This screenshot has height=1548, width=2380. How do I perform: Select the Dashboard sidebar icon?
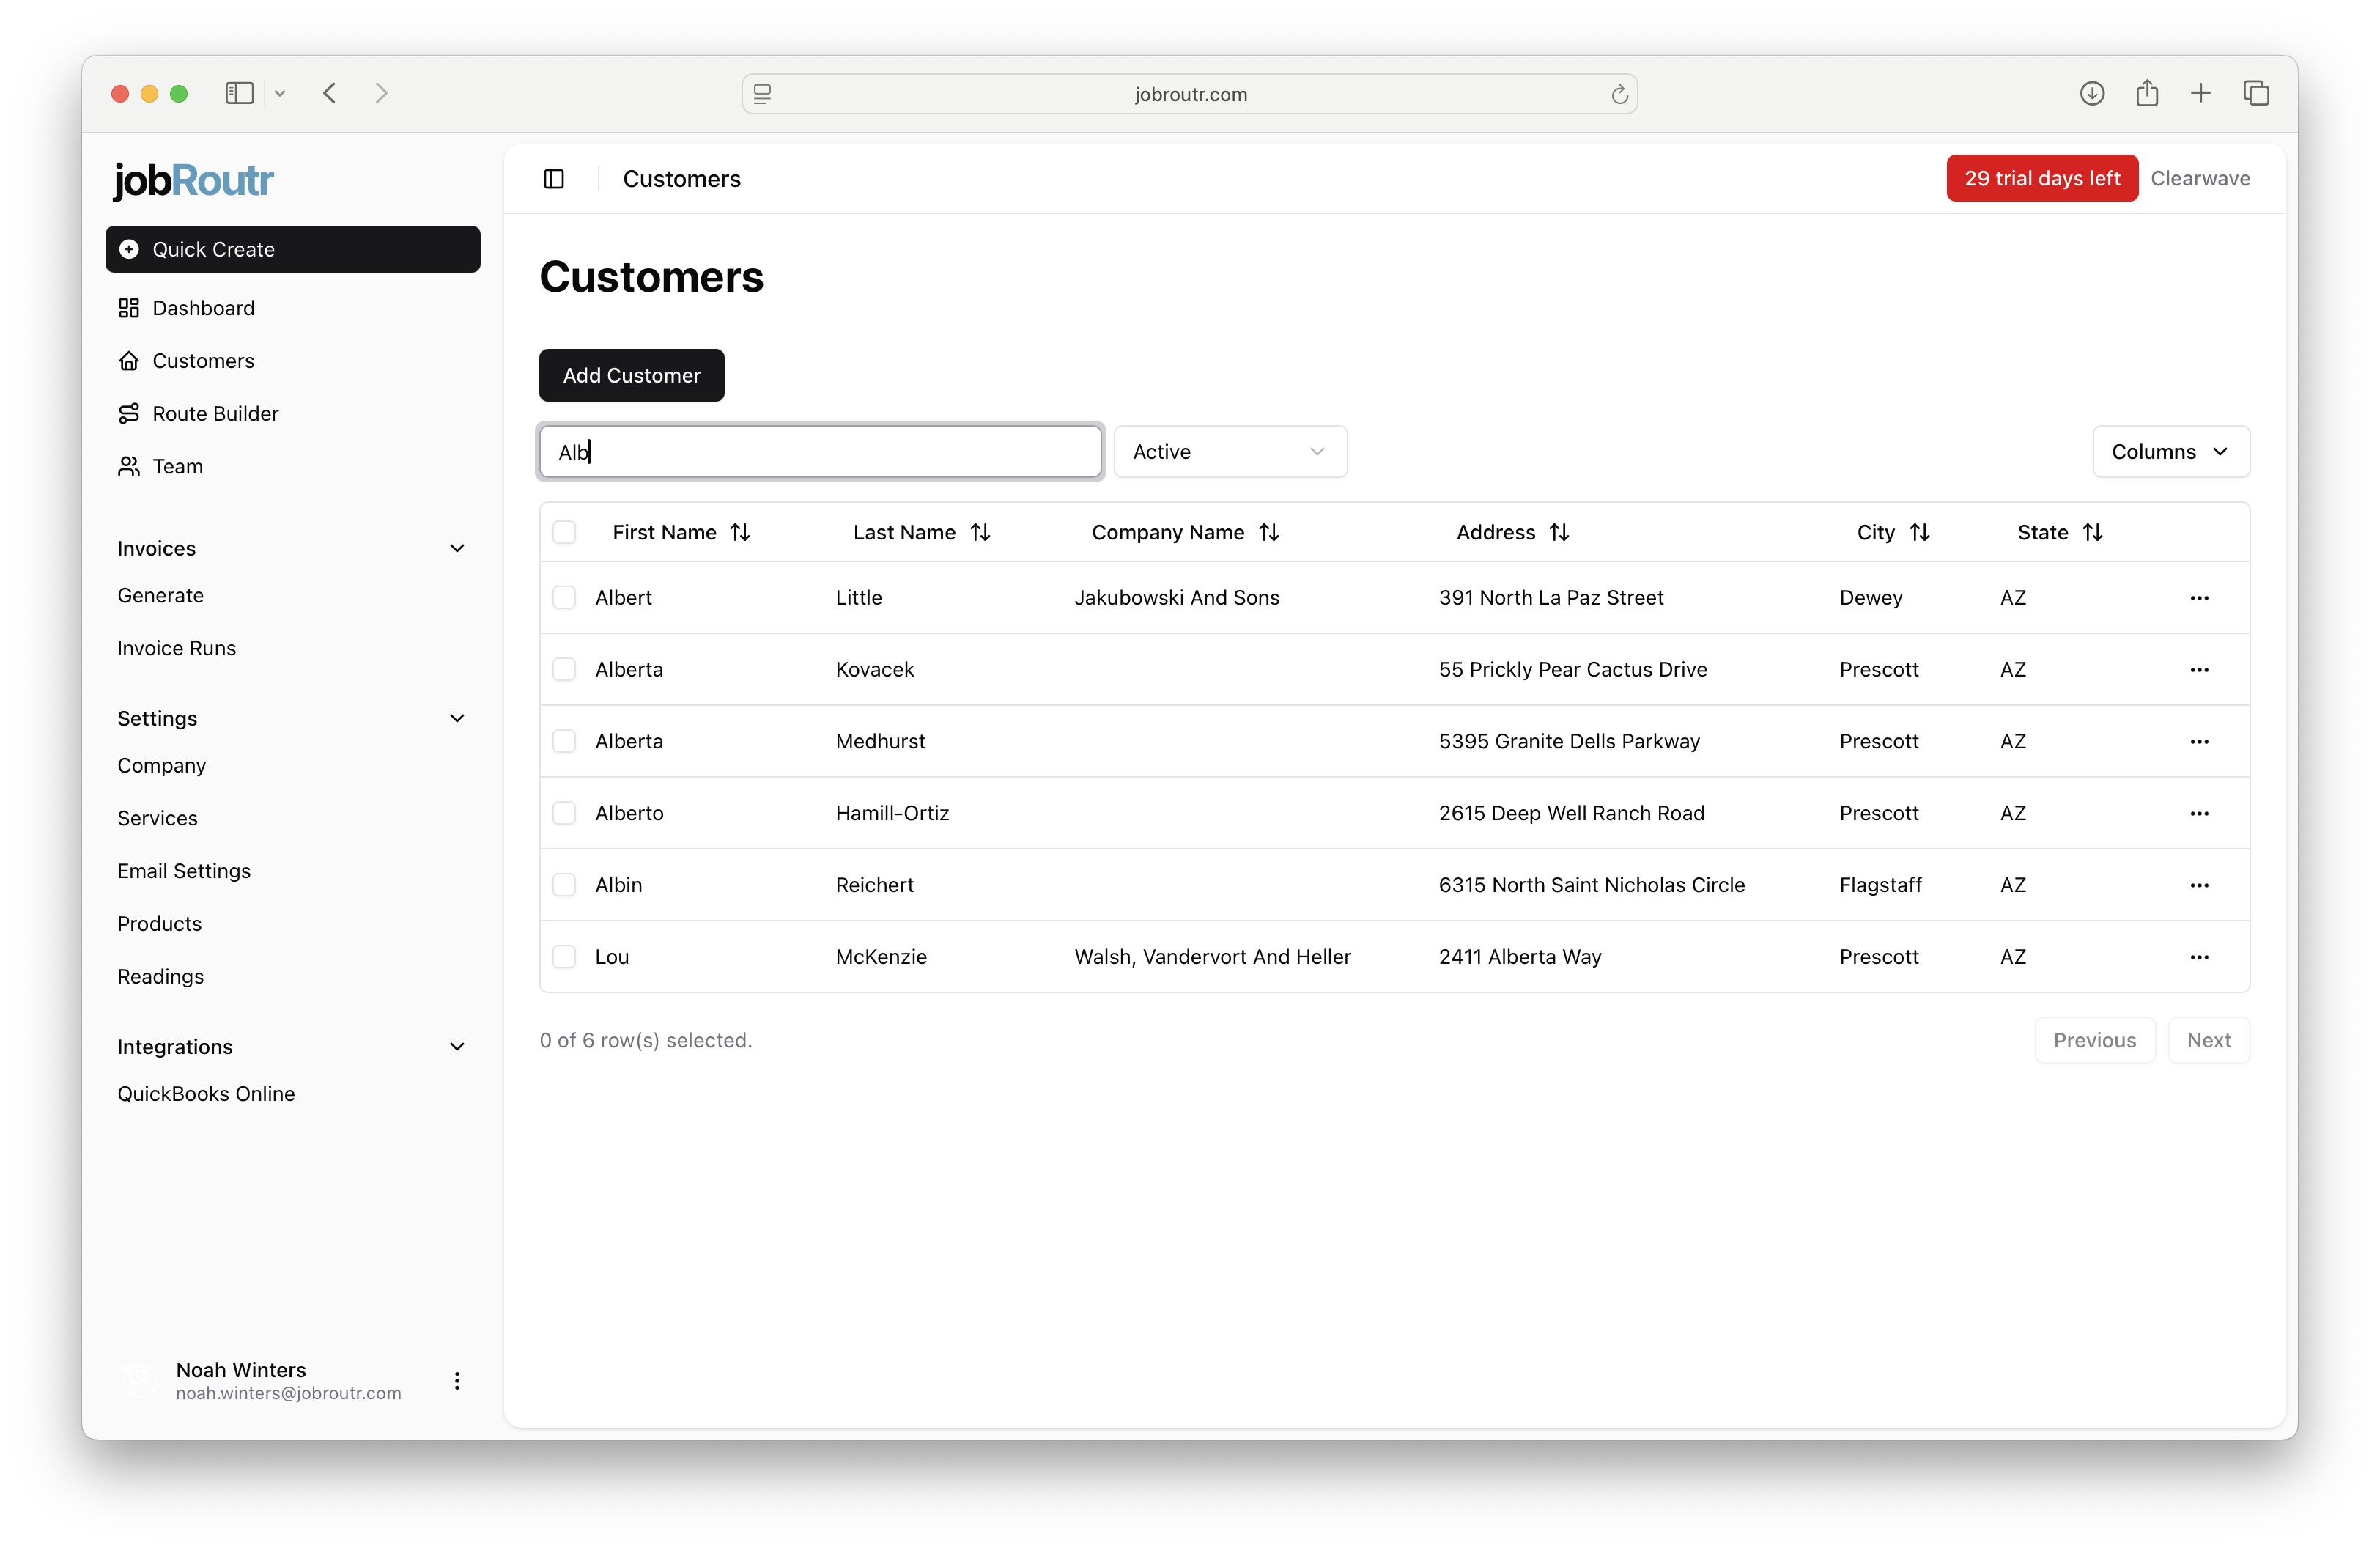tap(130, 308)
